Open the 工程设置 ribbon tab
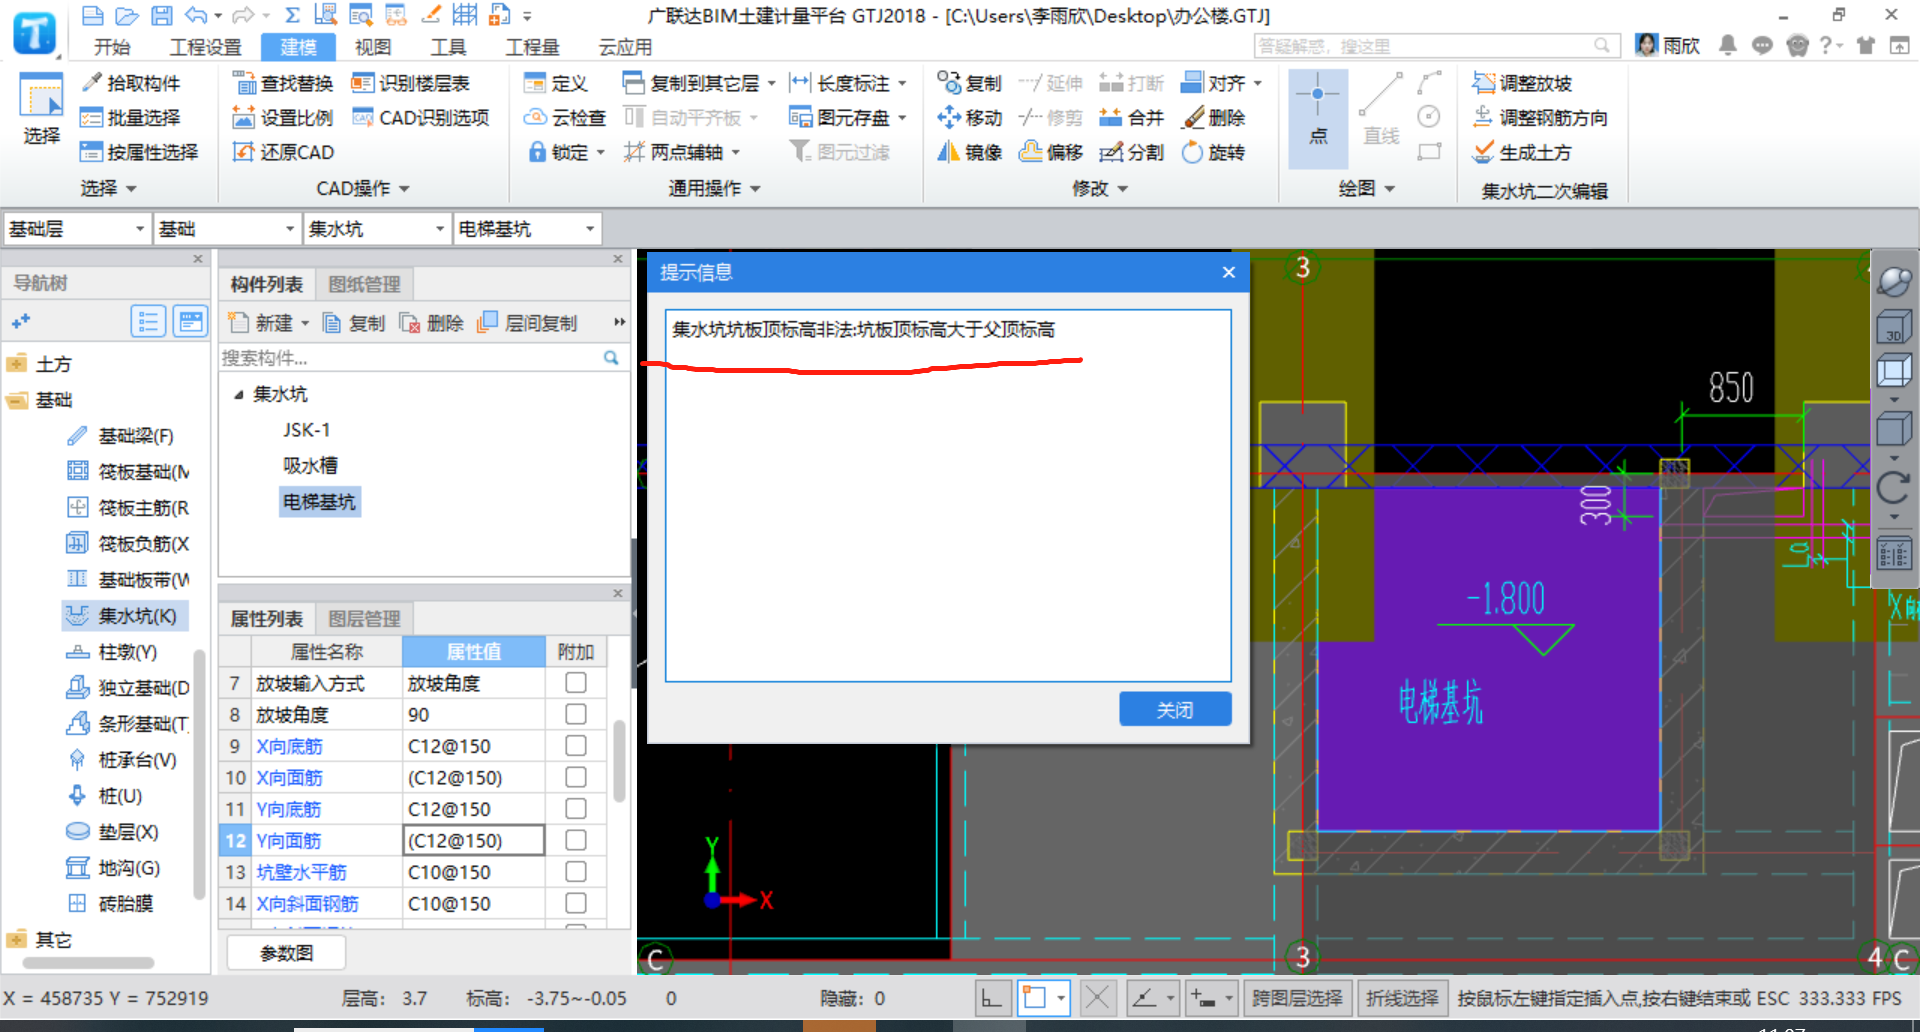Screen dimensions: 1920x1032 point(205,47)
